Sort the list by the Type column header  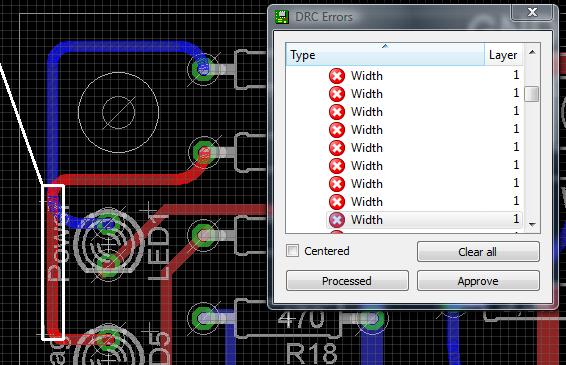[x=385, y=55]
